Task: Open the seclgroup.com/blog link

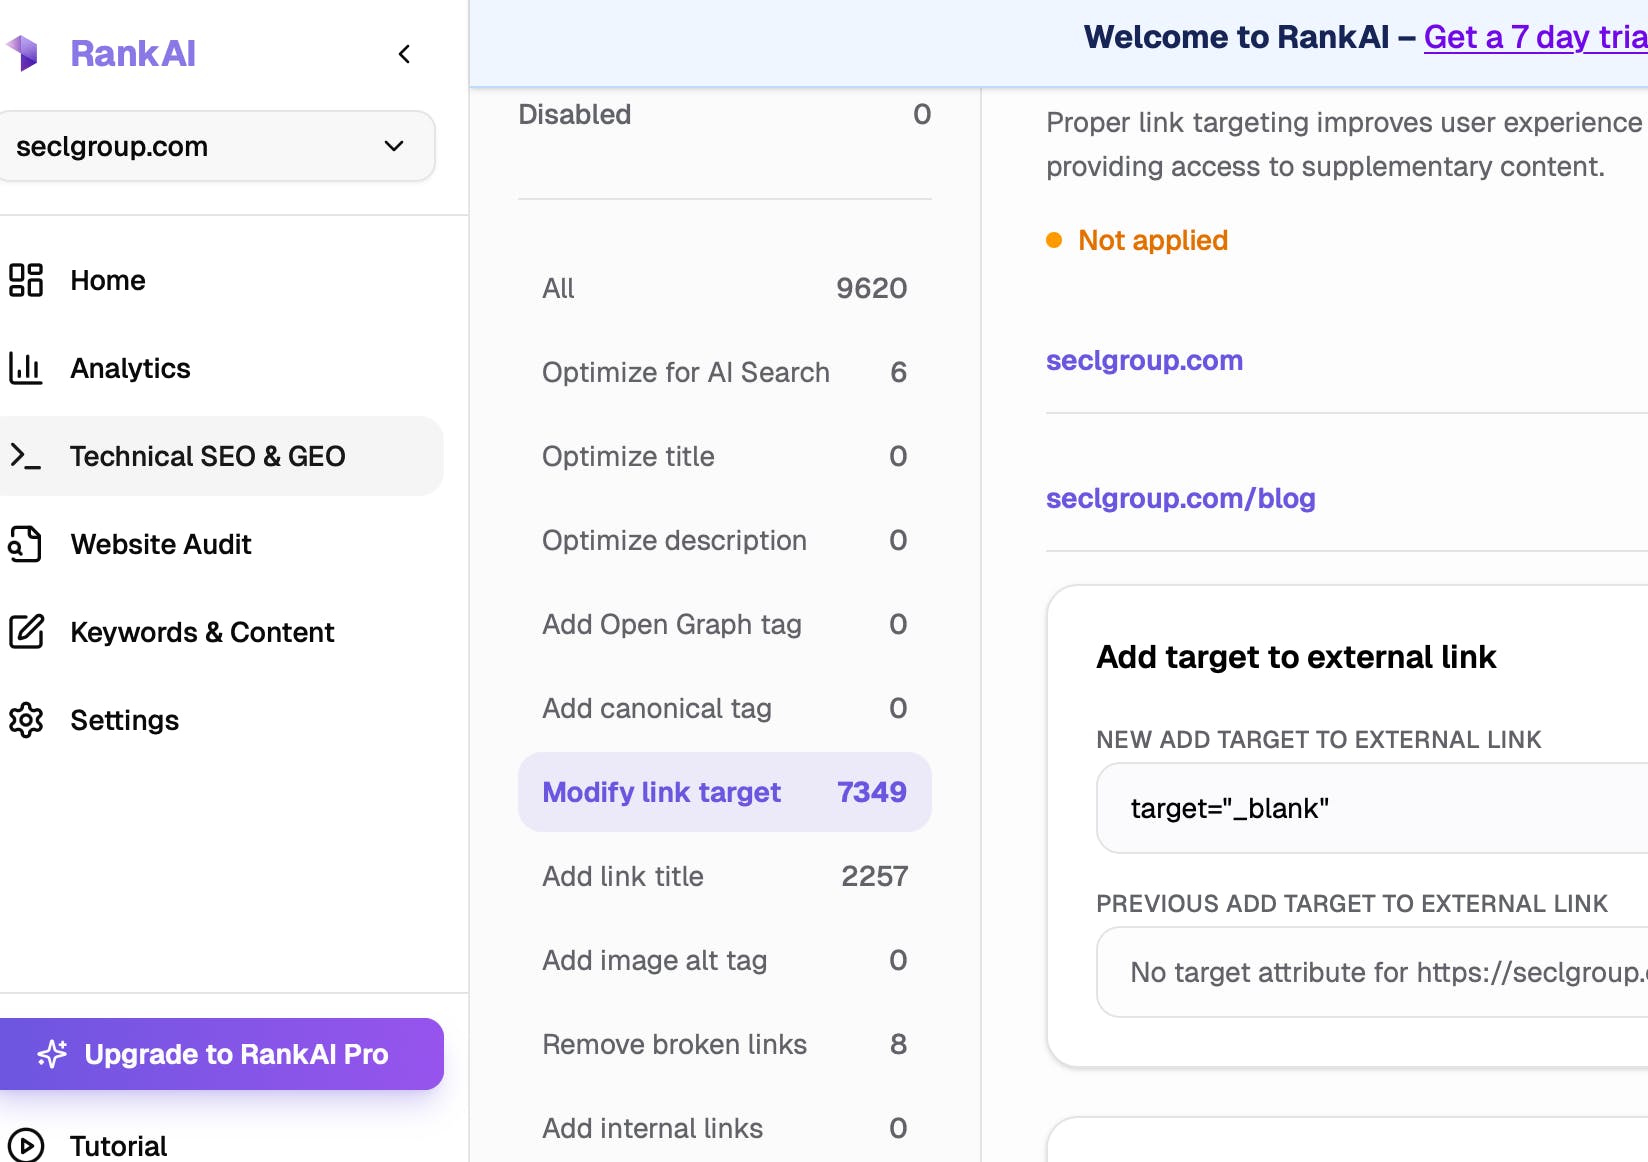Action: (1180, 498)
